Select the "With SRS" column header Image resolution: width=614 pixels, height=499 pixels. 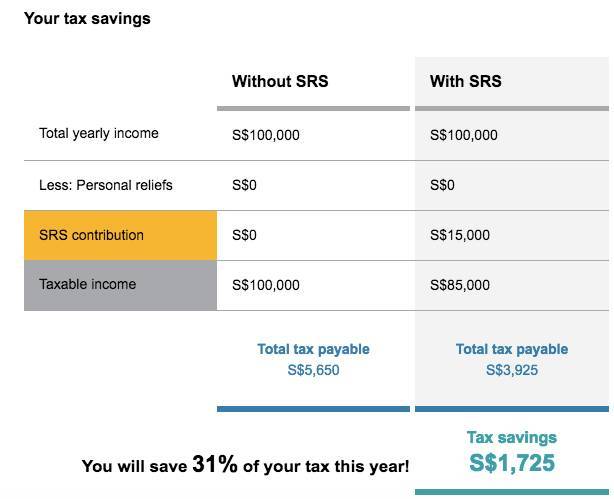click(x=467, y=82)
